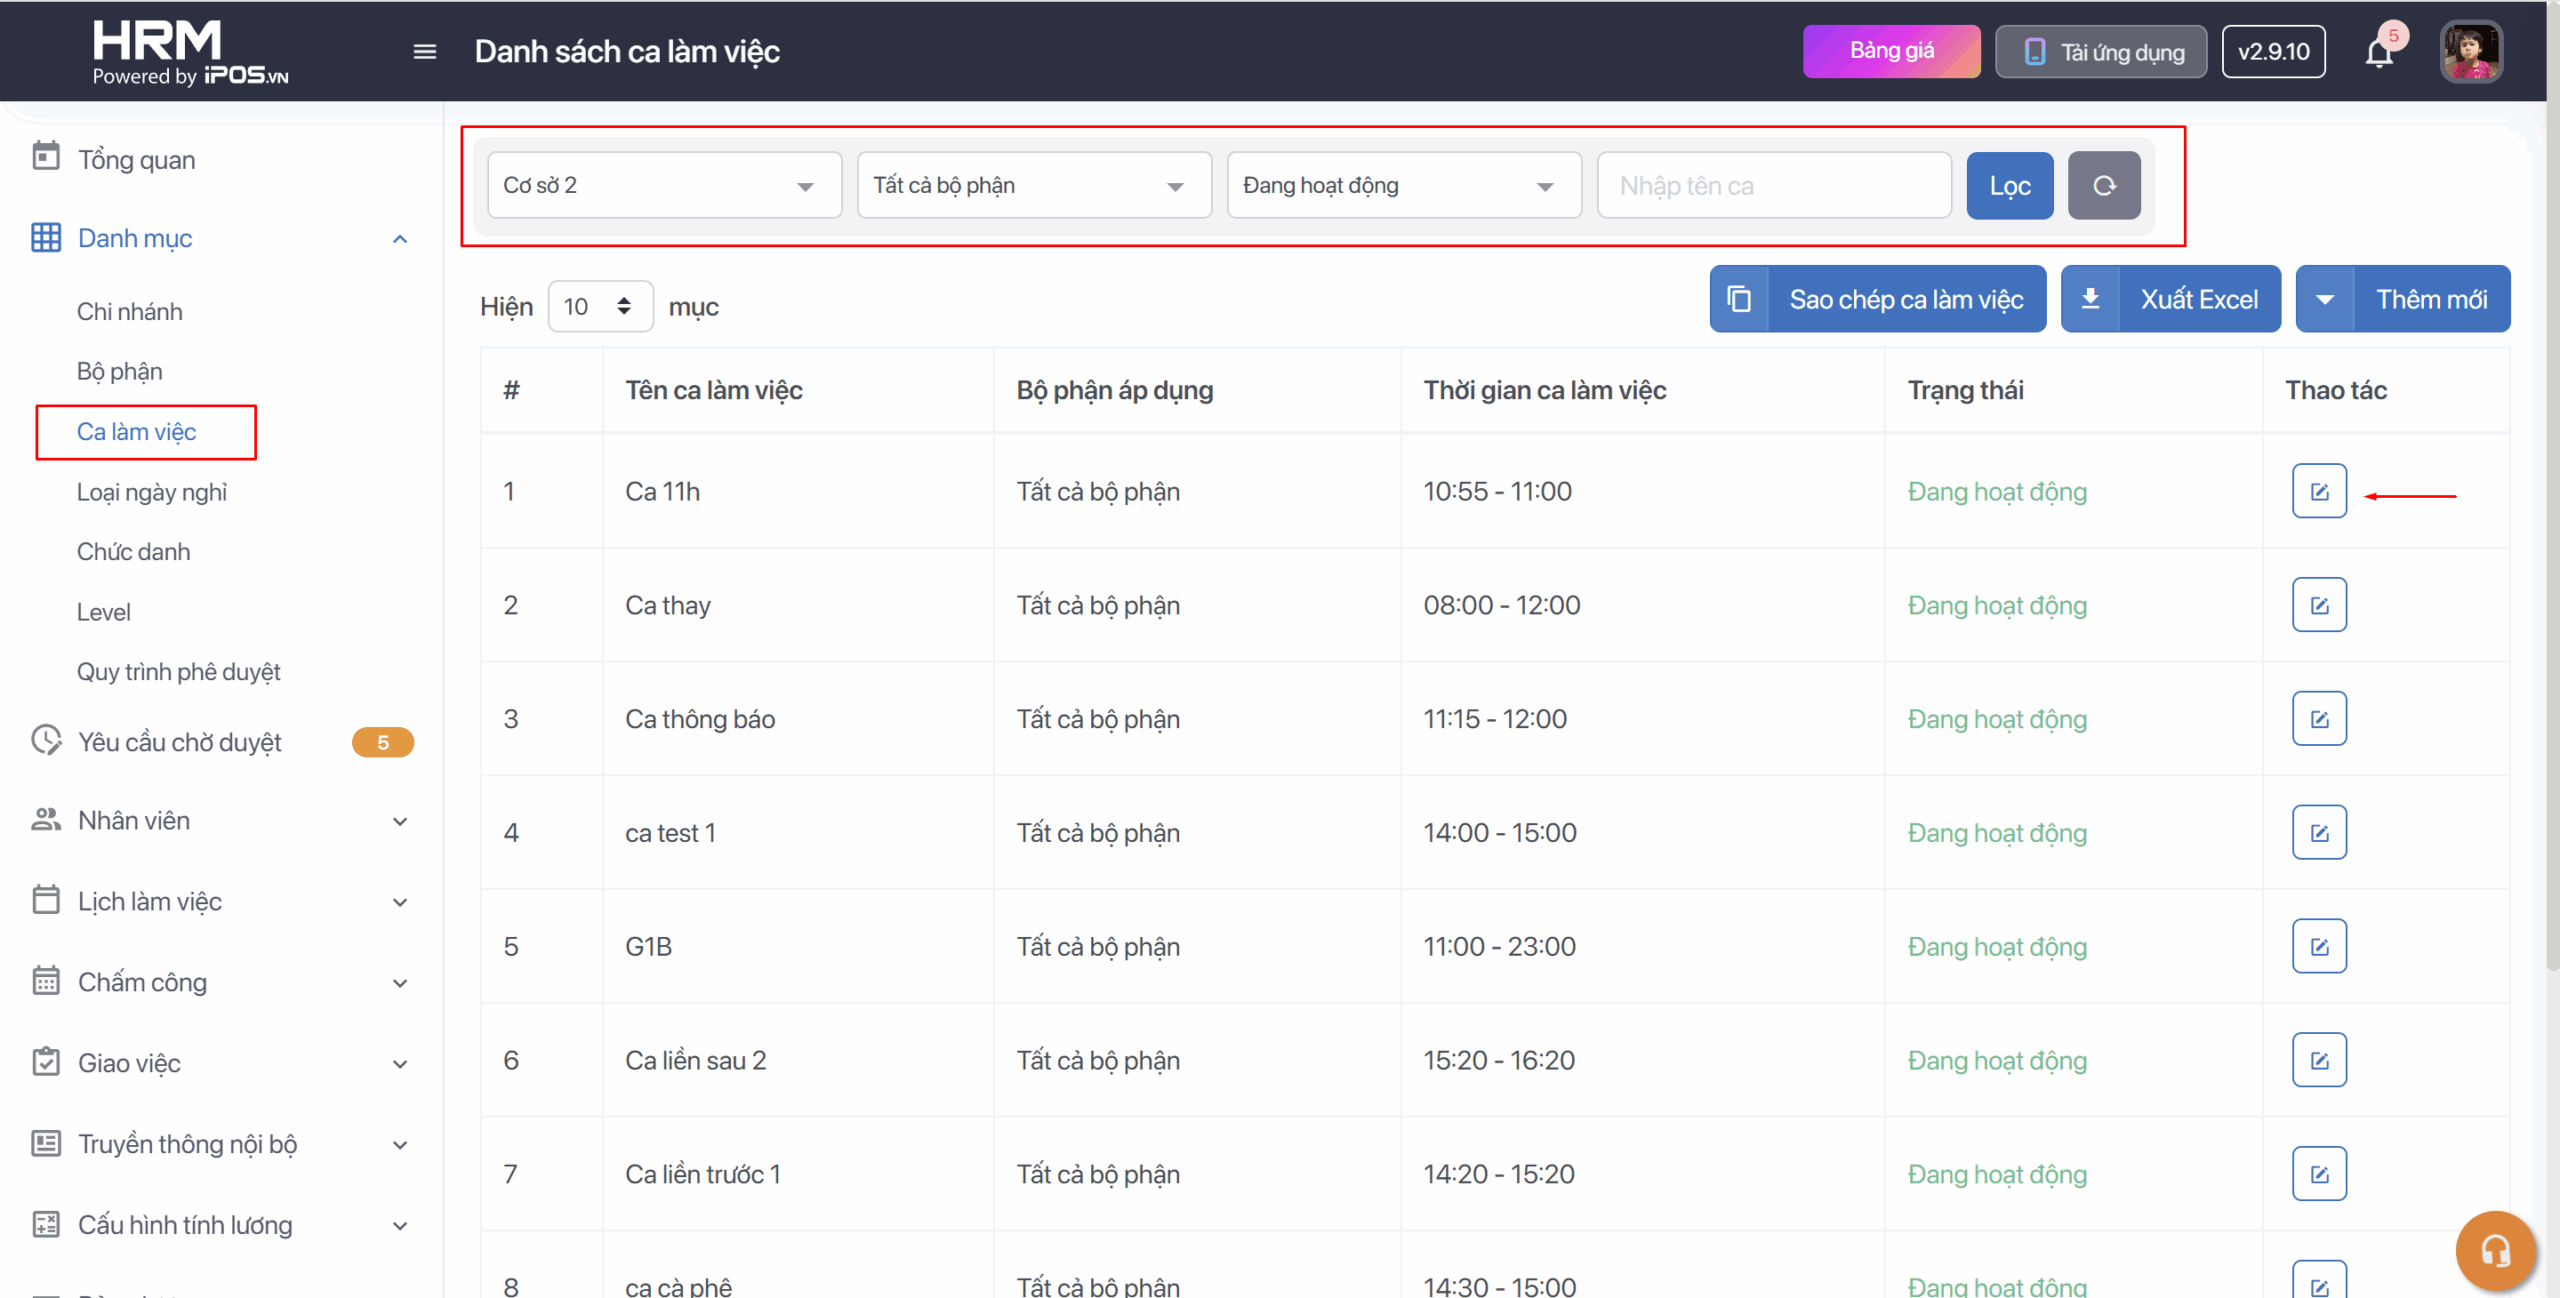Open the Đang hoạt động status dropdown
This screenshot has width=2560, height=1298.
pyautogui.click(x=1404, y=186)
